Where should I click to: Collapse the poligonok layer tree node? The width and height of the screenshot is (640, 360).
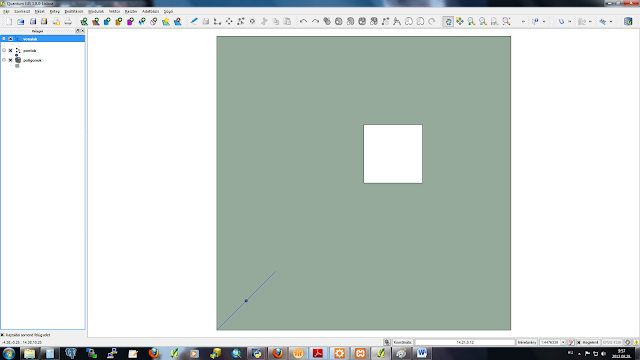pos(4,60)
